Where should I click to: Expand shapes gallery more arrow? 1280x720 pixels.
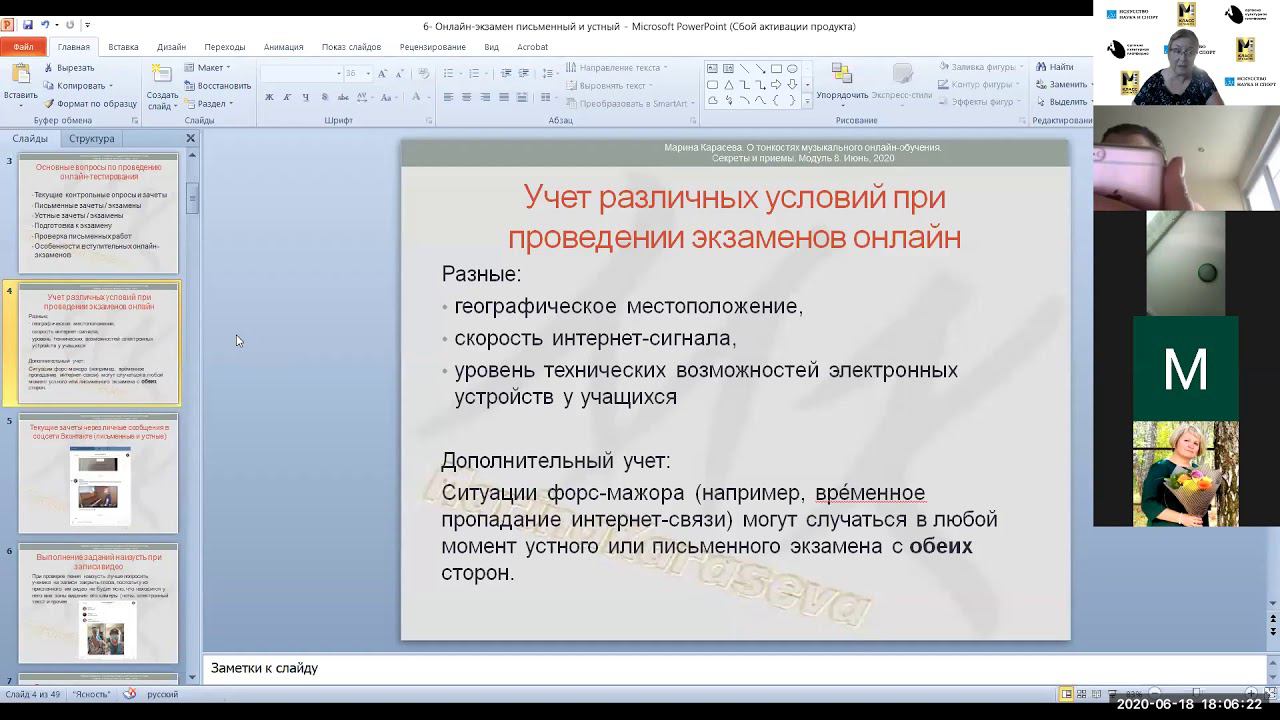[x=807, y=101]
